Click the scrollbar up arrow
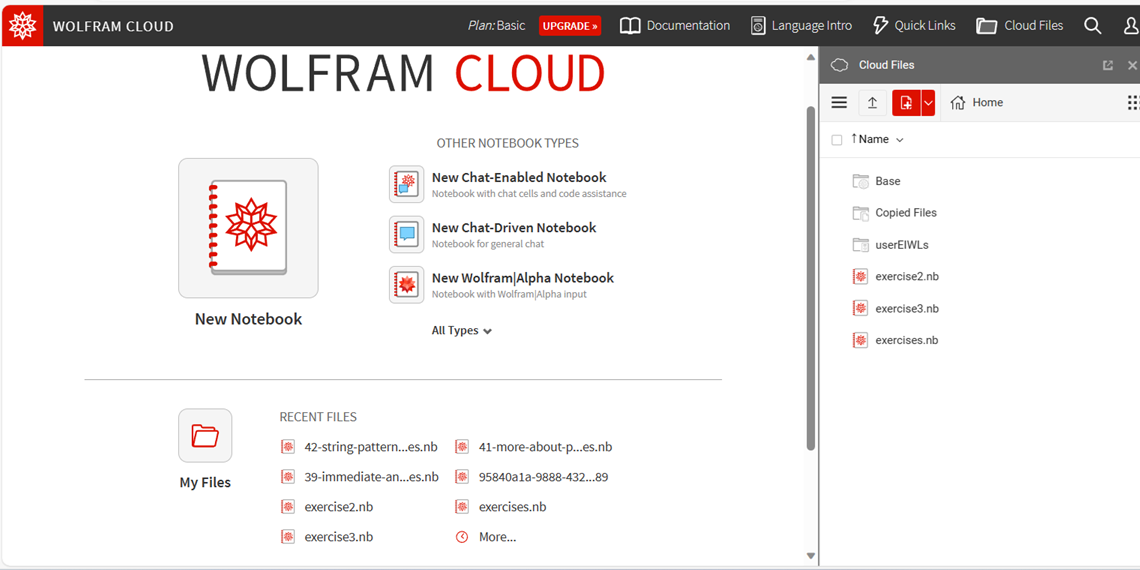 tap(811, 57)
